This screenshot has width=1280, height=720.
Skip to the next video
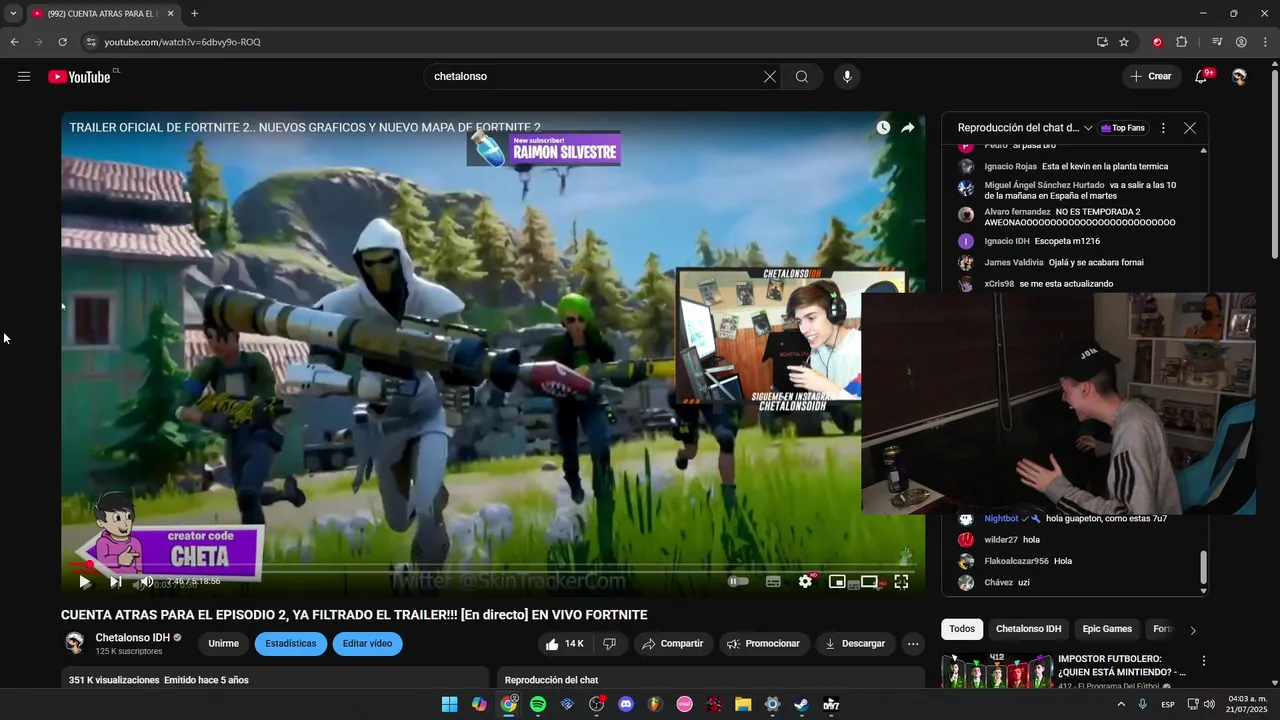(x=115, y=582)
